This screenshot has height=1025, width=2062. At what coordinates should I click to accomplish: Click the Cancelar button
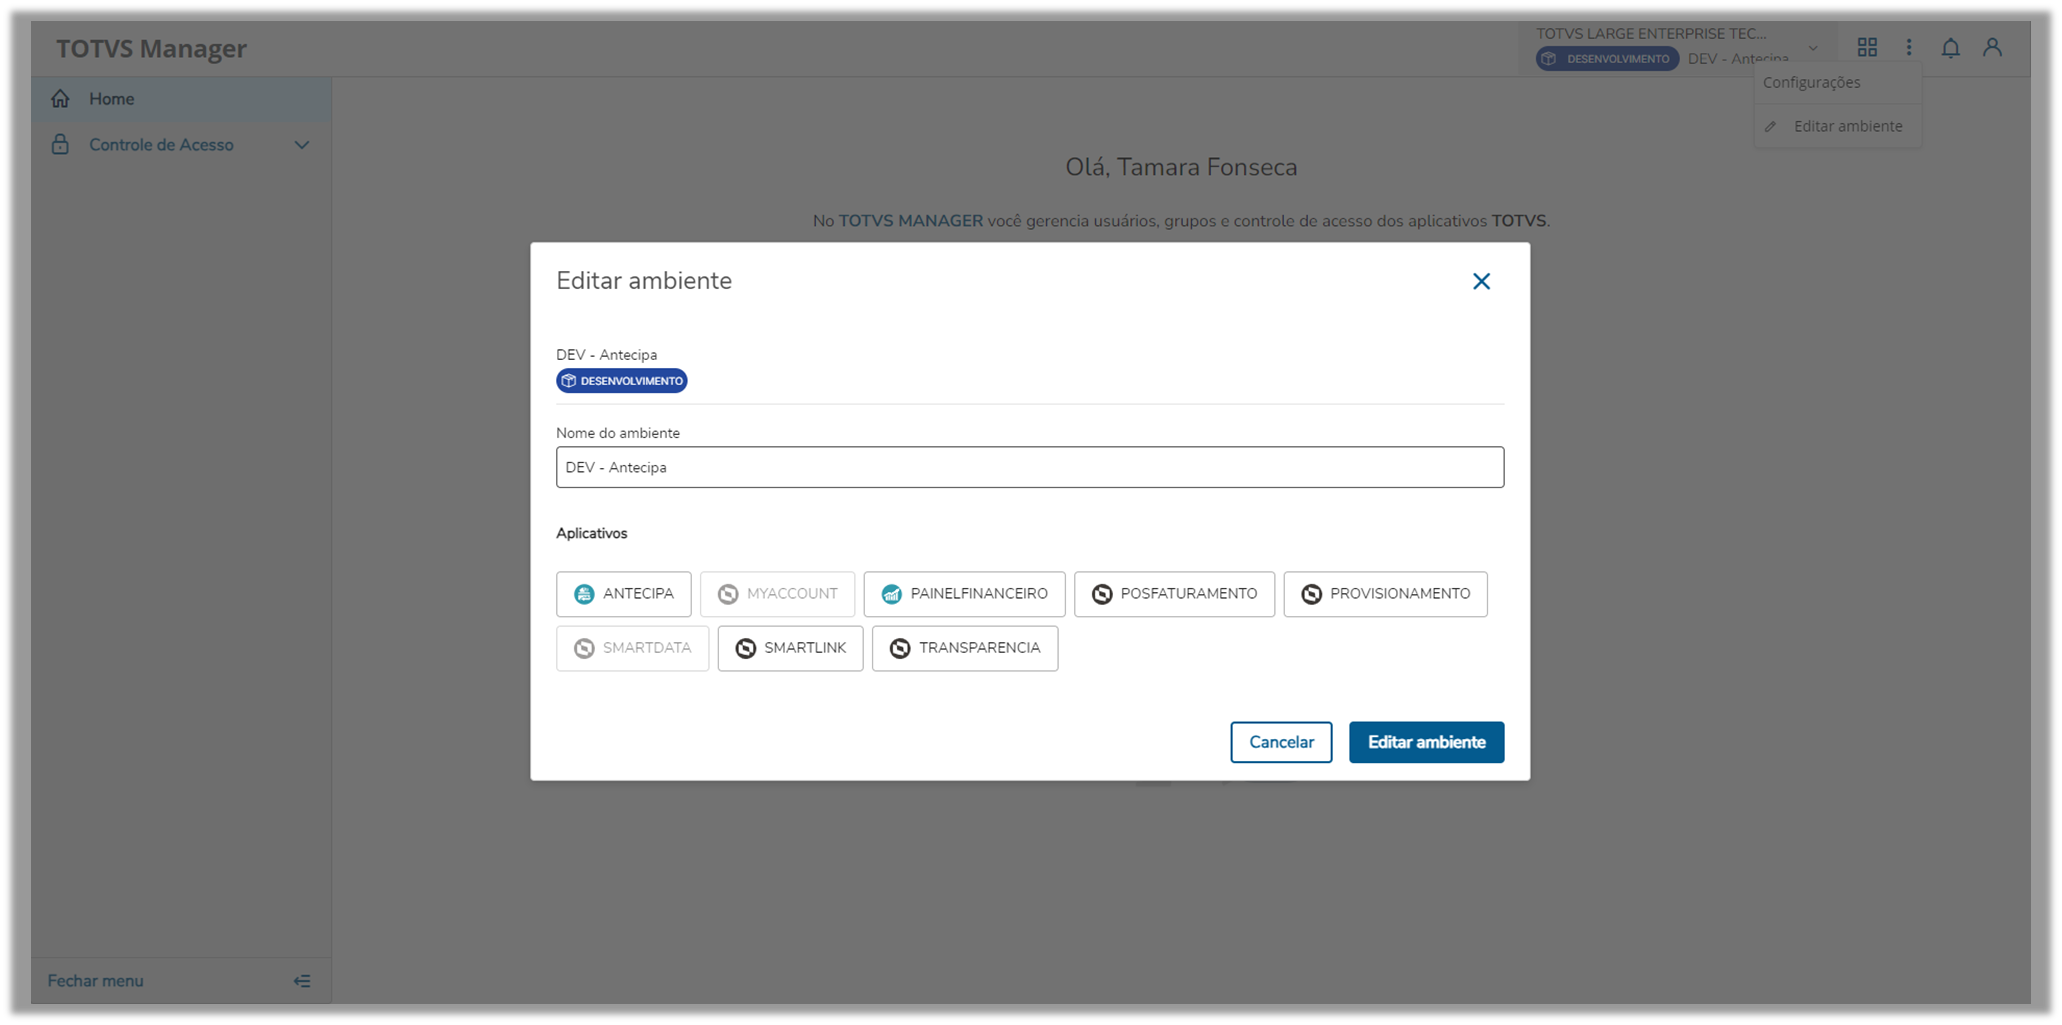pos(1281,742)
